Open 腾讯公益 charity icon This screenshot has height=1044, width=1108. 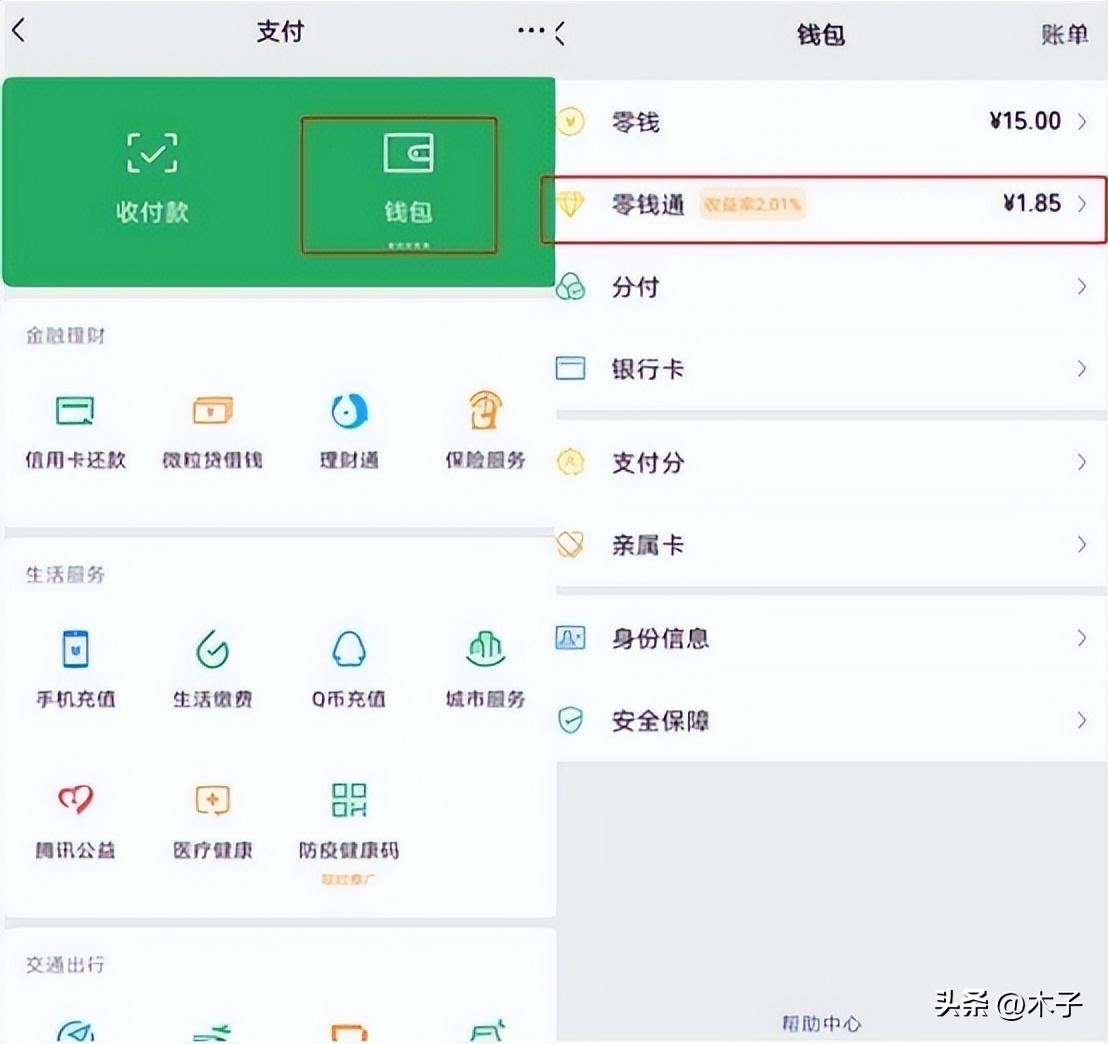point(75,800)
